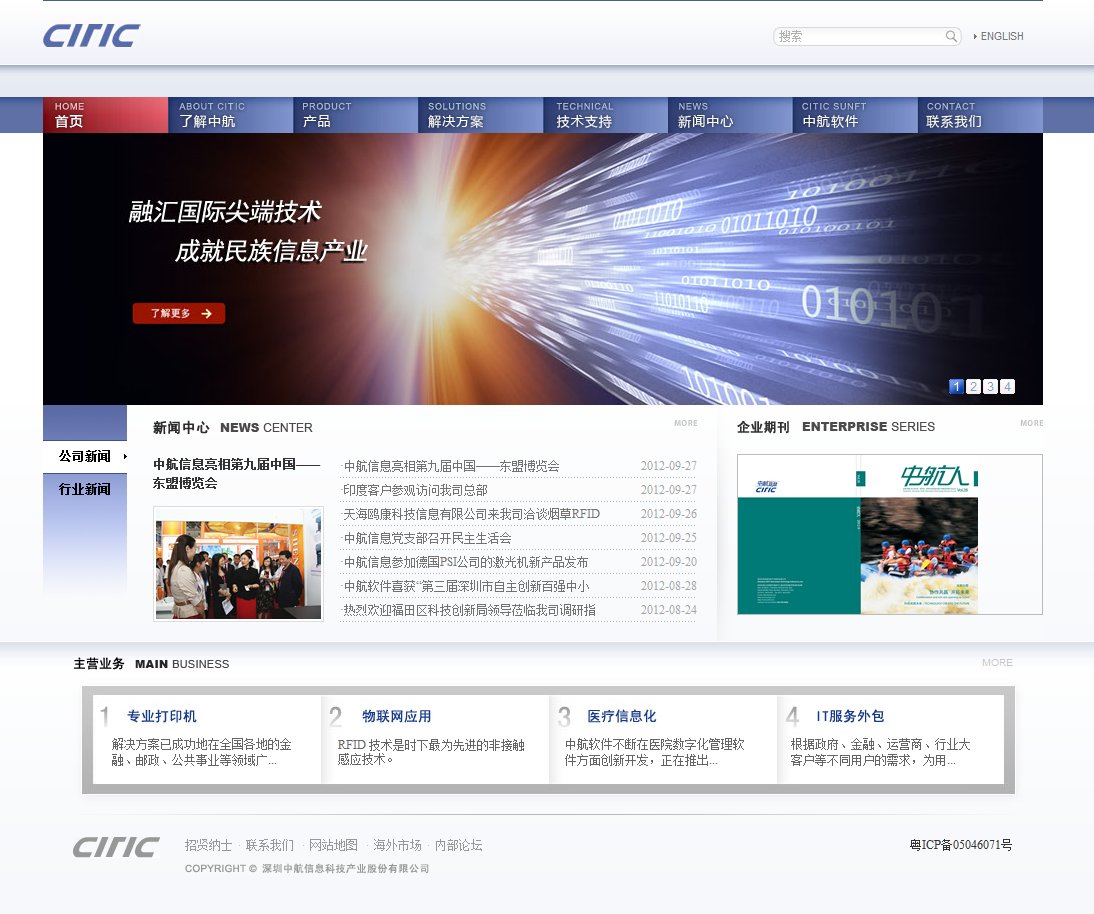The height and width of the screenshot is (914, 1094).
Task: Click the 粤ICP备05046071号 record number
Action: pos(961,845)
